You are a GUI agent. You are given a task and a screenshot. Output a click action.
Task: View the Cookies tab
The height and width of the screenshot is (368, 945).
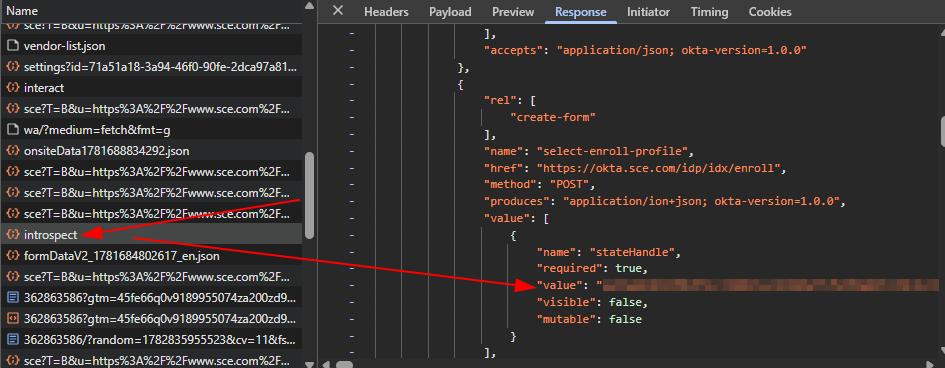click(770, 11)
